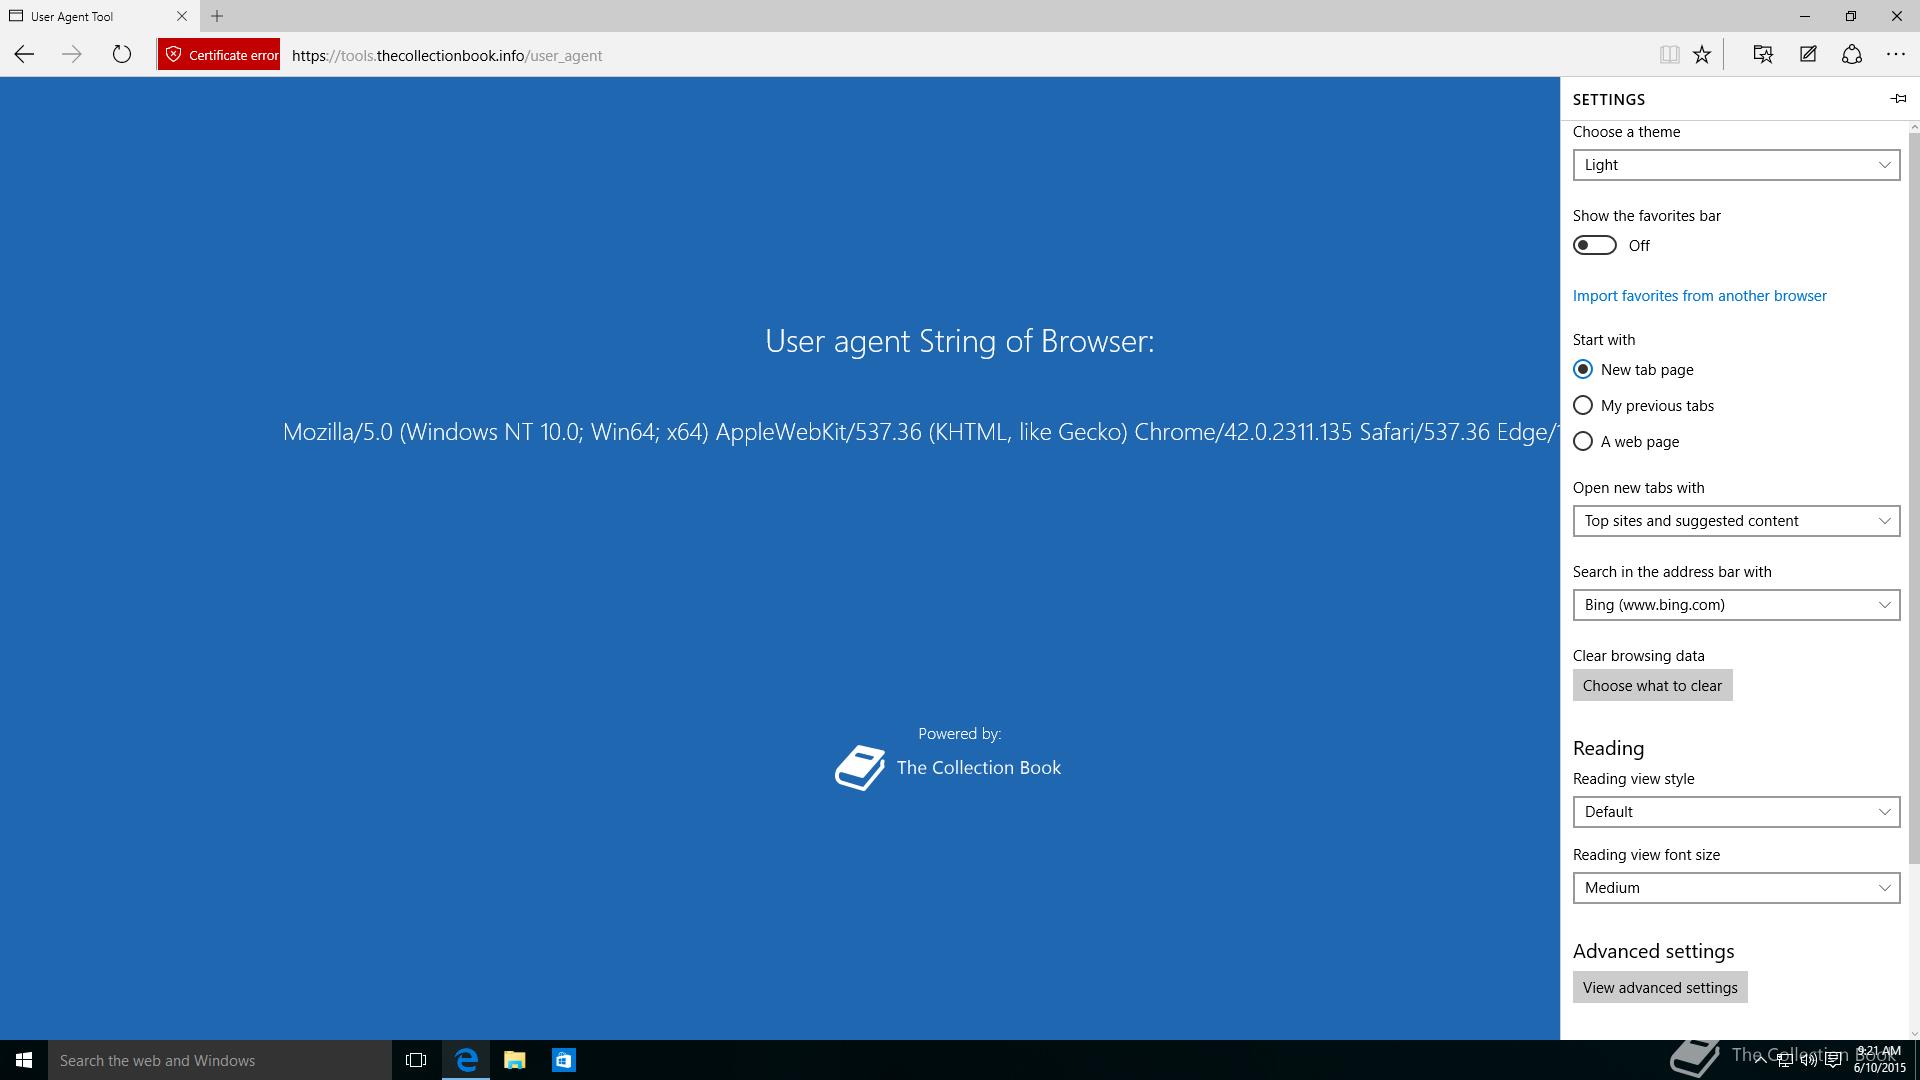The width and height of the screenshot is (1920, 1080).
Task: Open the Store from taskbar
Action: tap(564, 1060)
